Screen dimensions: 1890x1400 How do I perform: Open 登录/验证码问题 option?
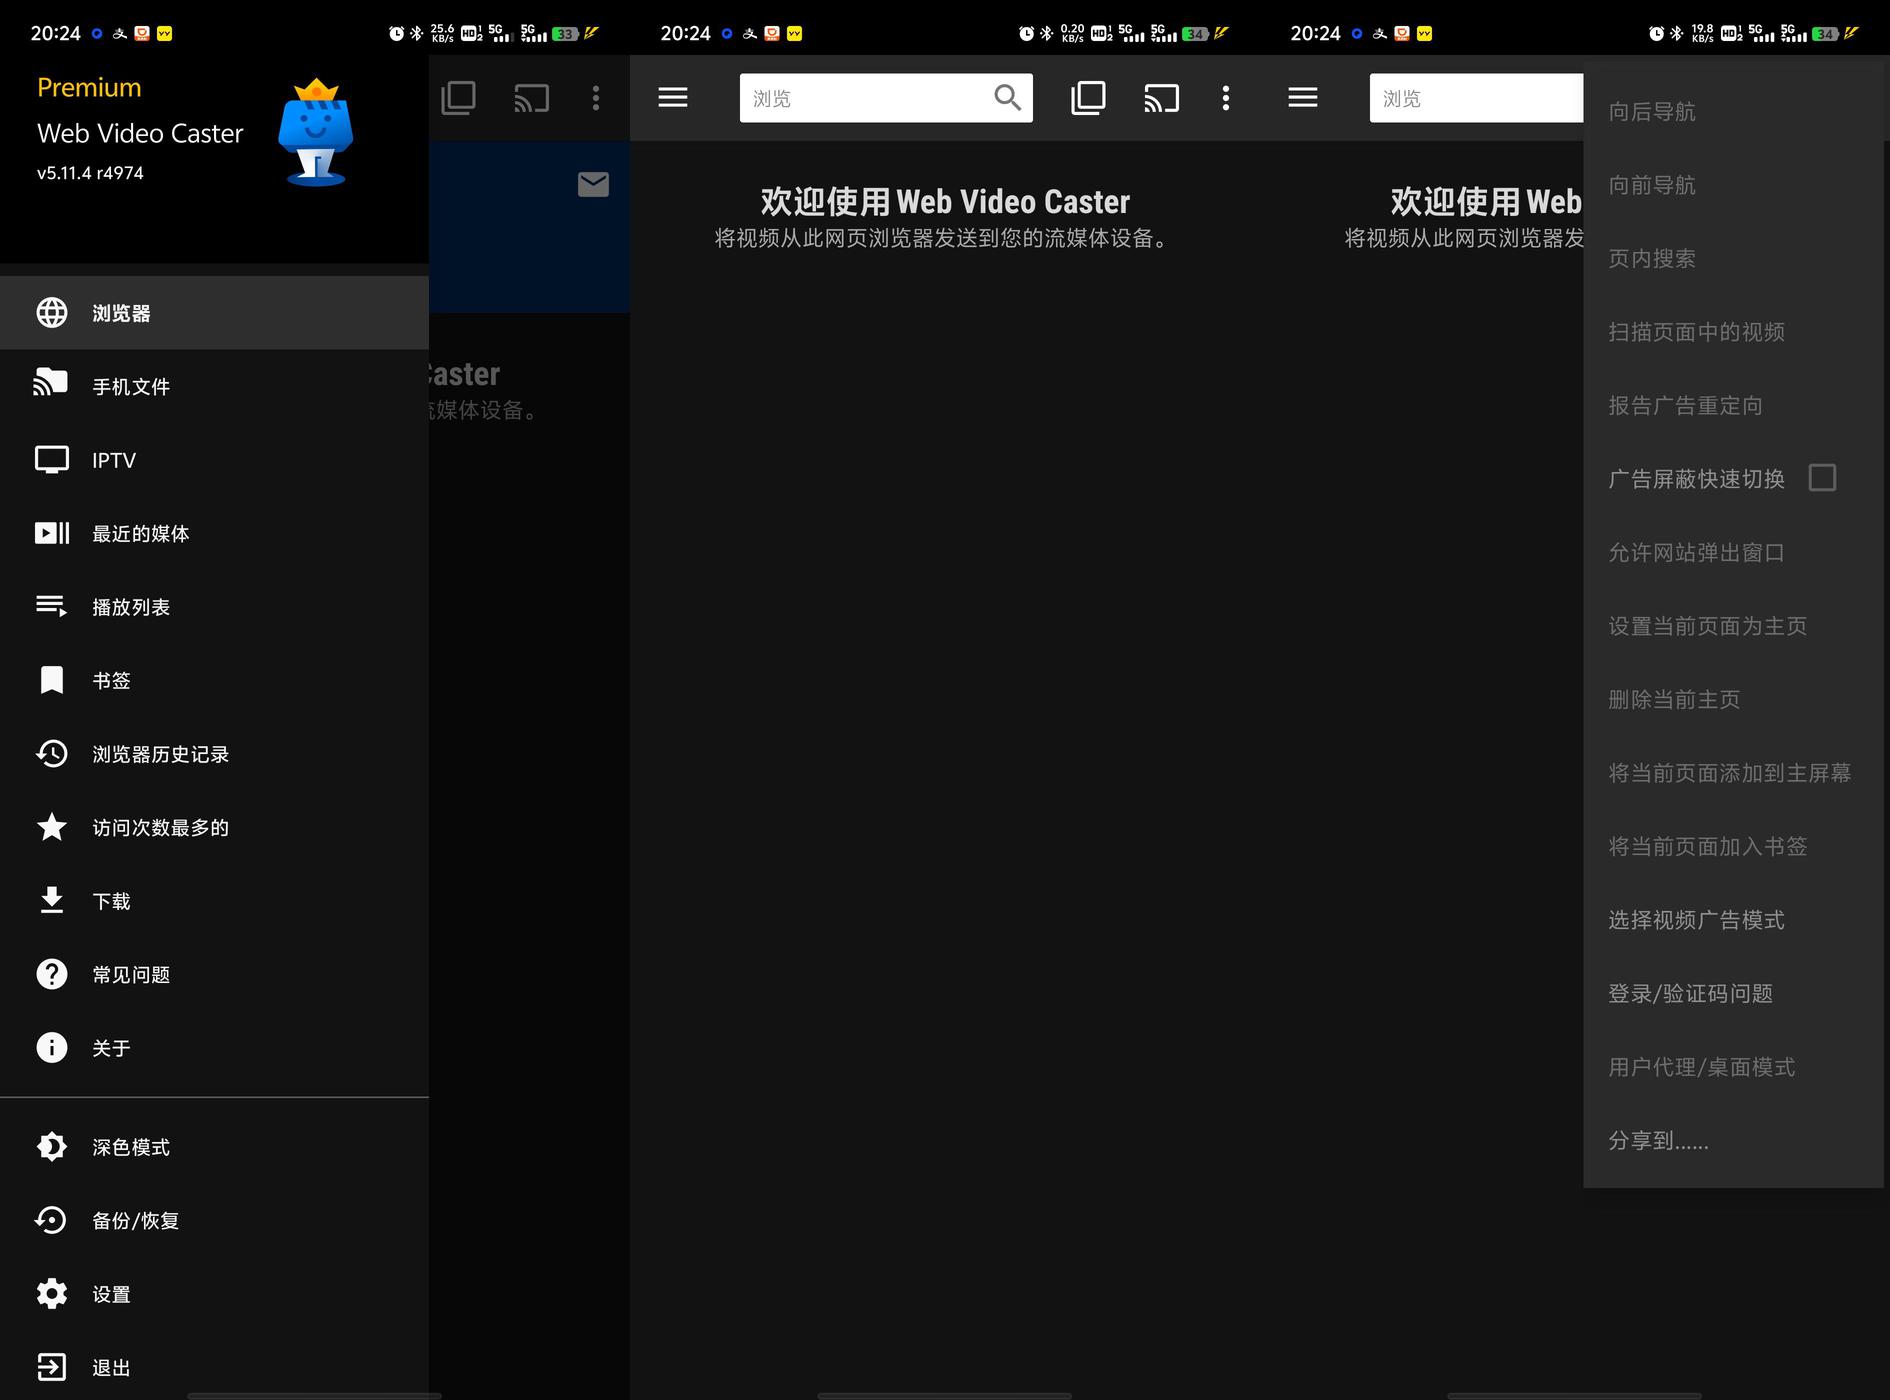point(1734,993)
